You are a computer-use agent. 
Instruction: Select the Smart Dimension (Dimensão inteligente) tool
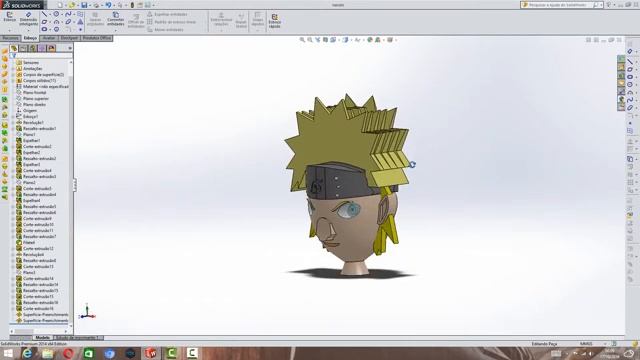click(x=28, y=19)
